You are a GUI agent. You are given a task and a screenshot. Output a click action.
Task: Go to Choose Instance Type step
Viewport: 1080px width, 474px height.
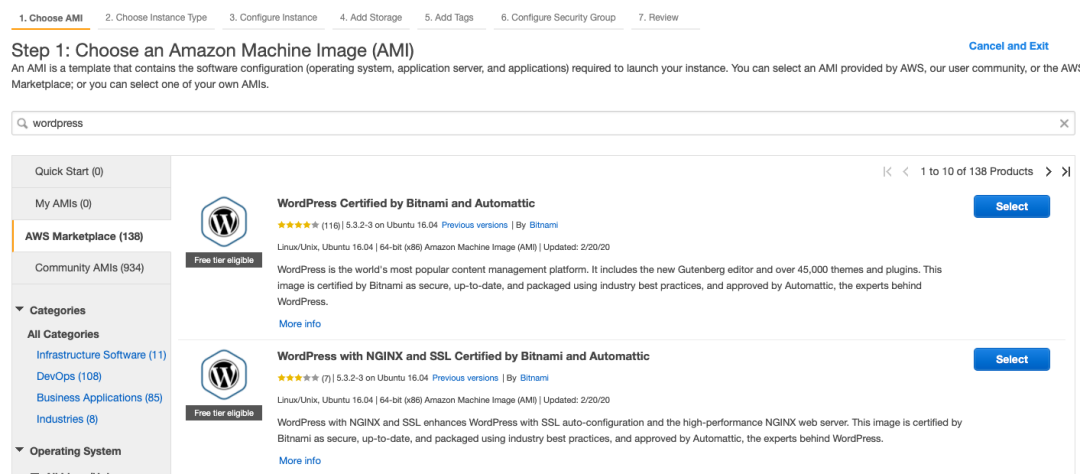[156, 18]
